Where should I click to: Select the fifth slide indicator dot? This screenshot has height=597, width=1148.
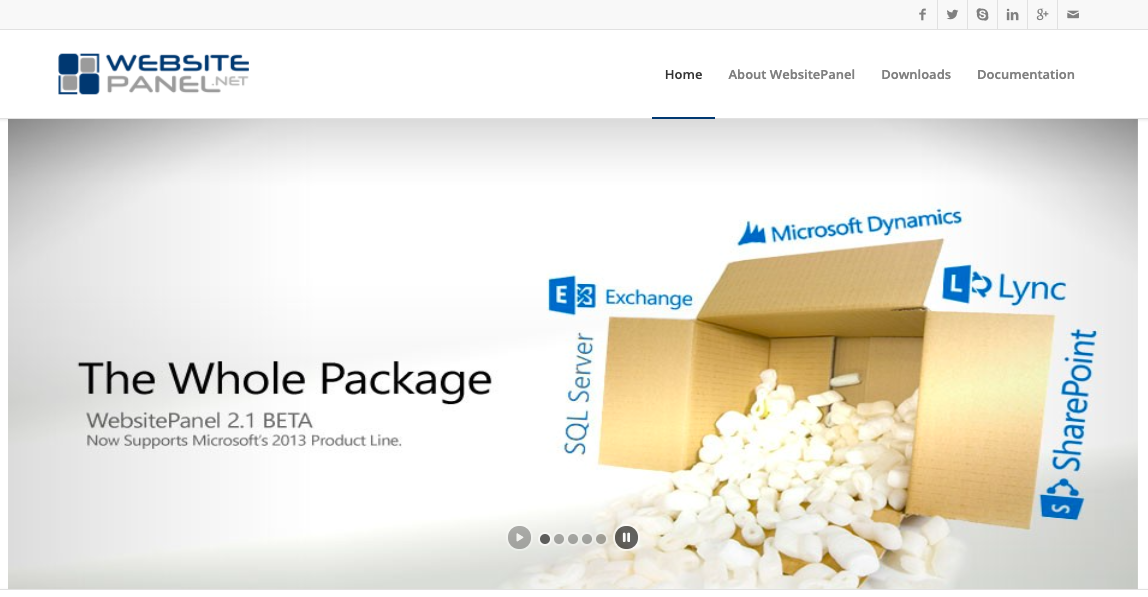600,539
